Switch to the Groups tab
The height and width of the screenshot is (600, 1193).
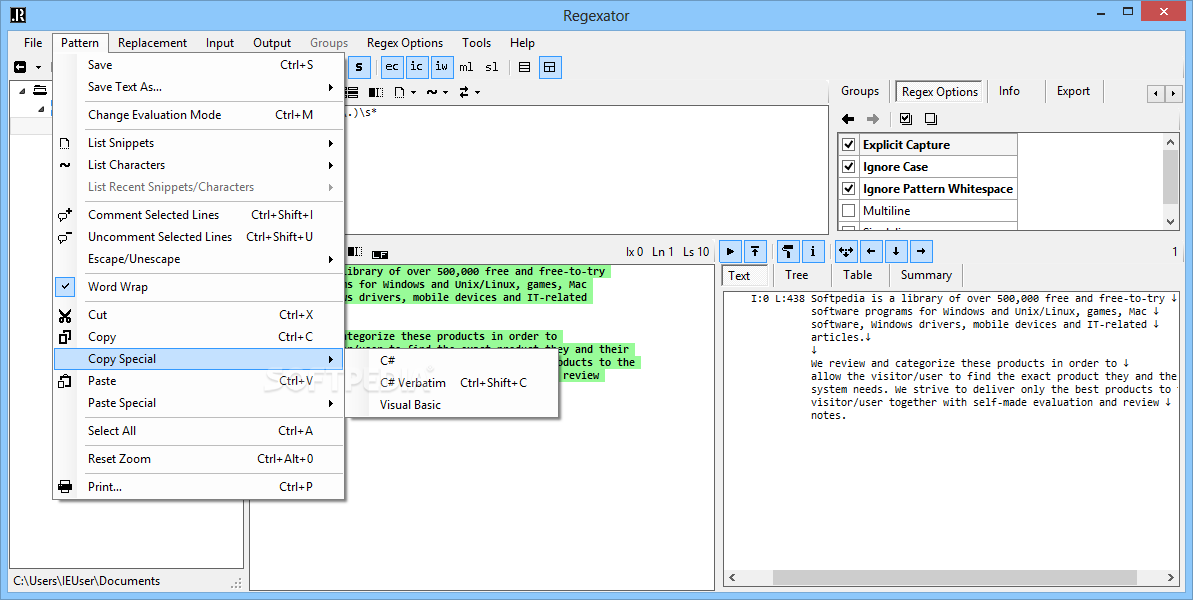coord(860,91)
